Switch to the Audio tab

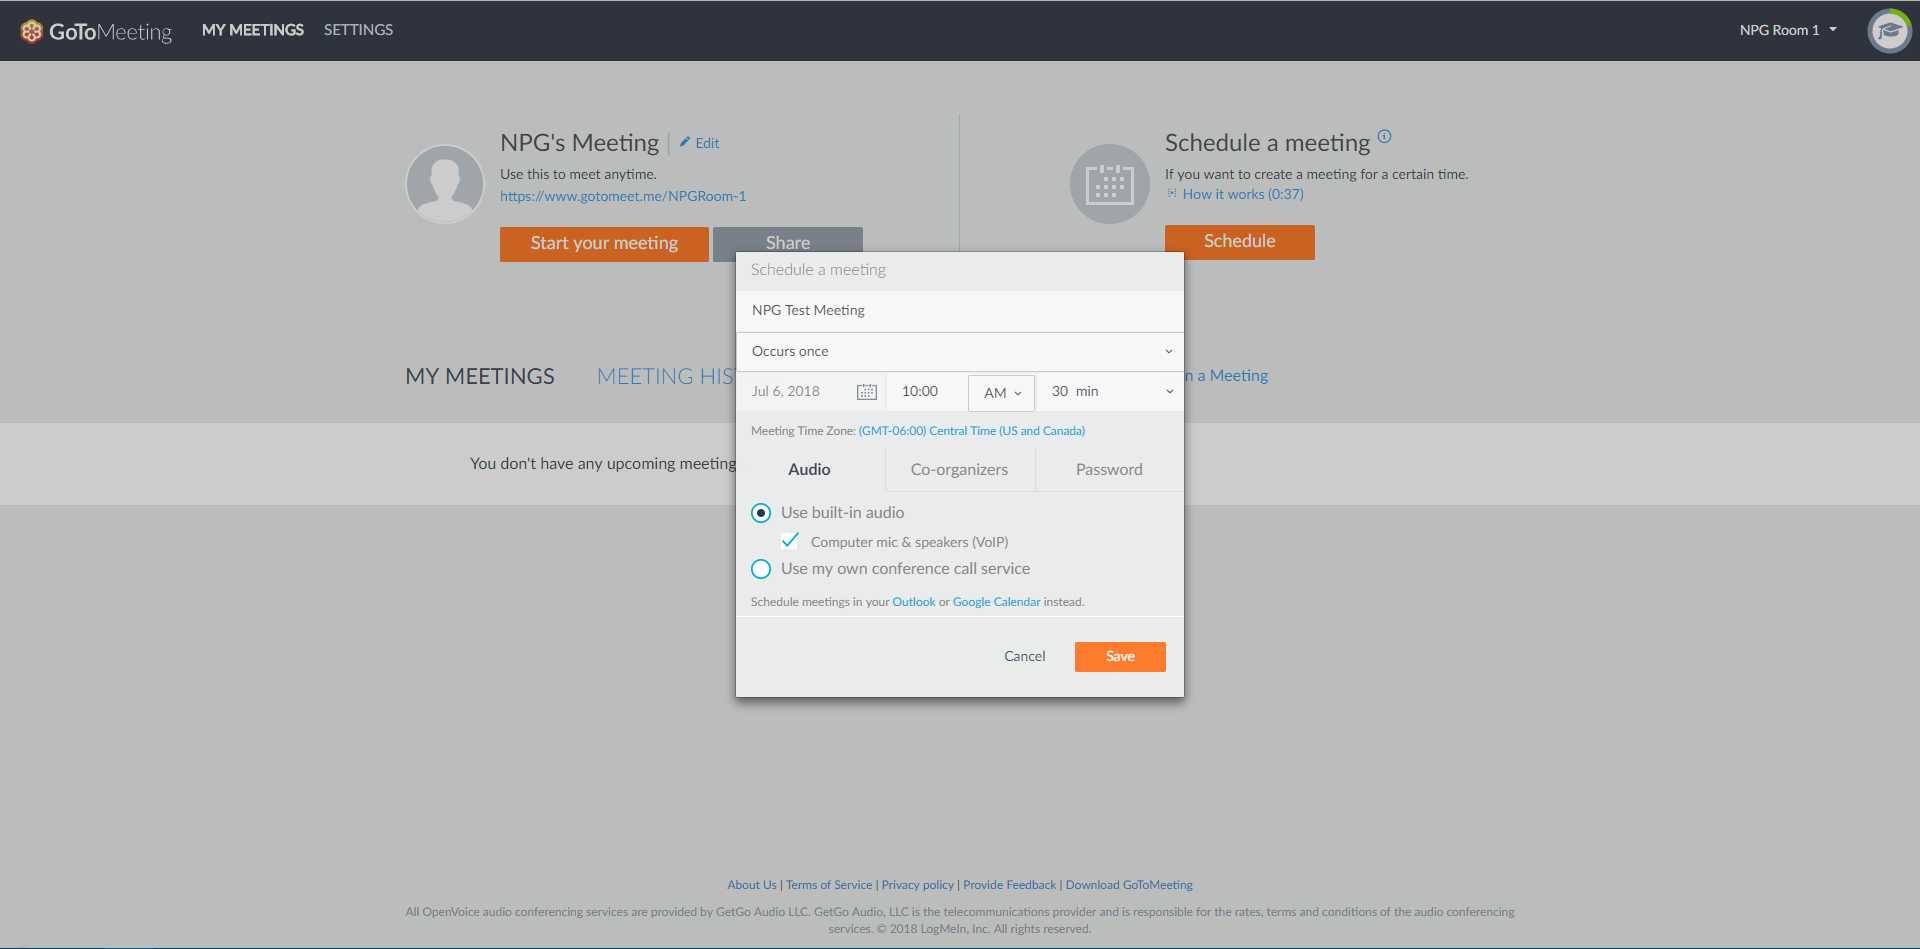810,469
